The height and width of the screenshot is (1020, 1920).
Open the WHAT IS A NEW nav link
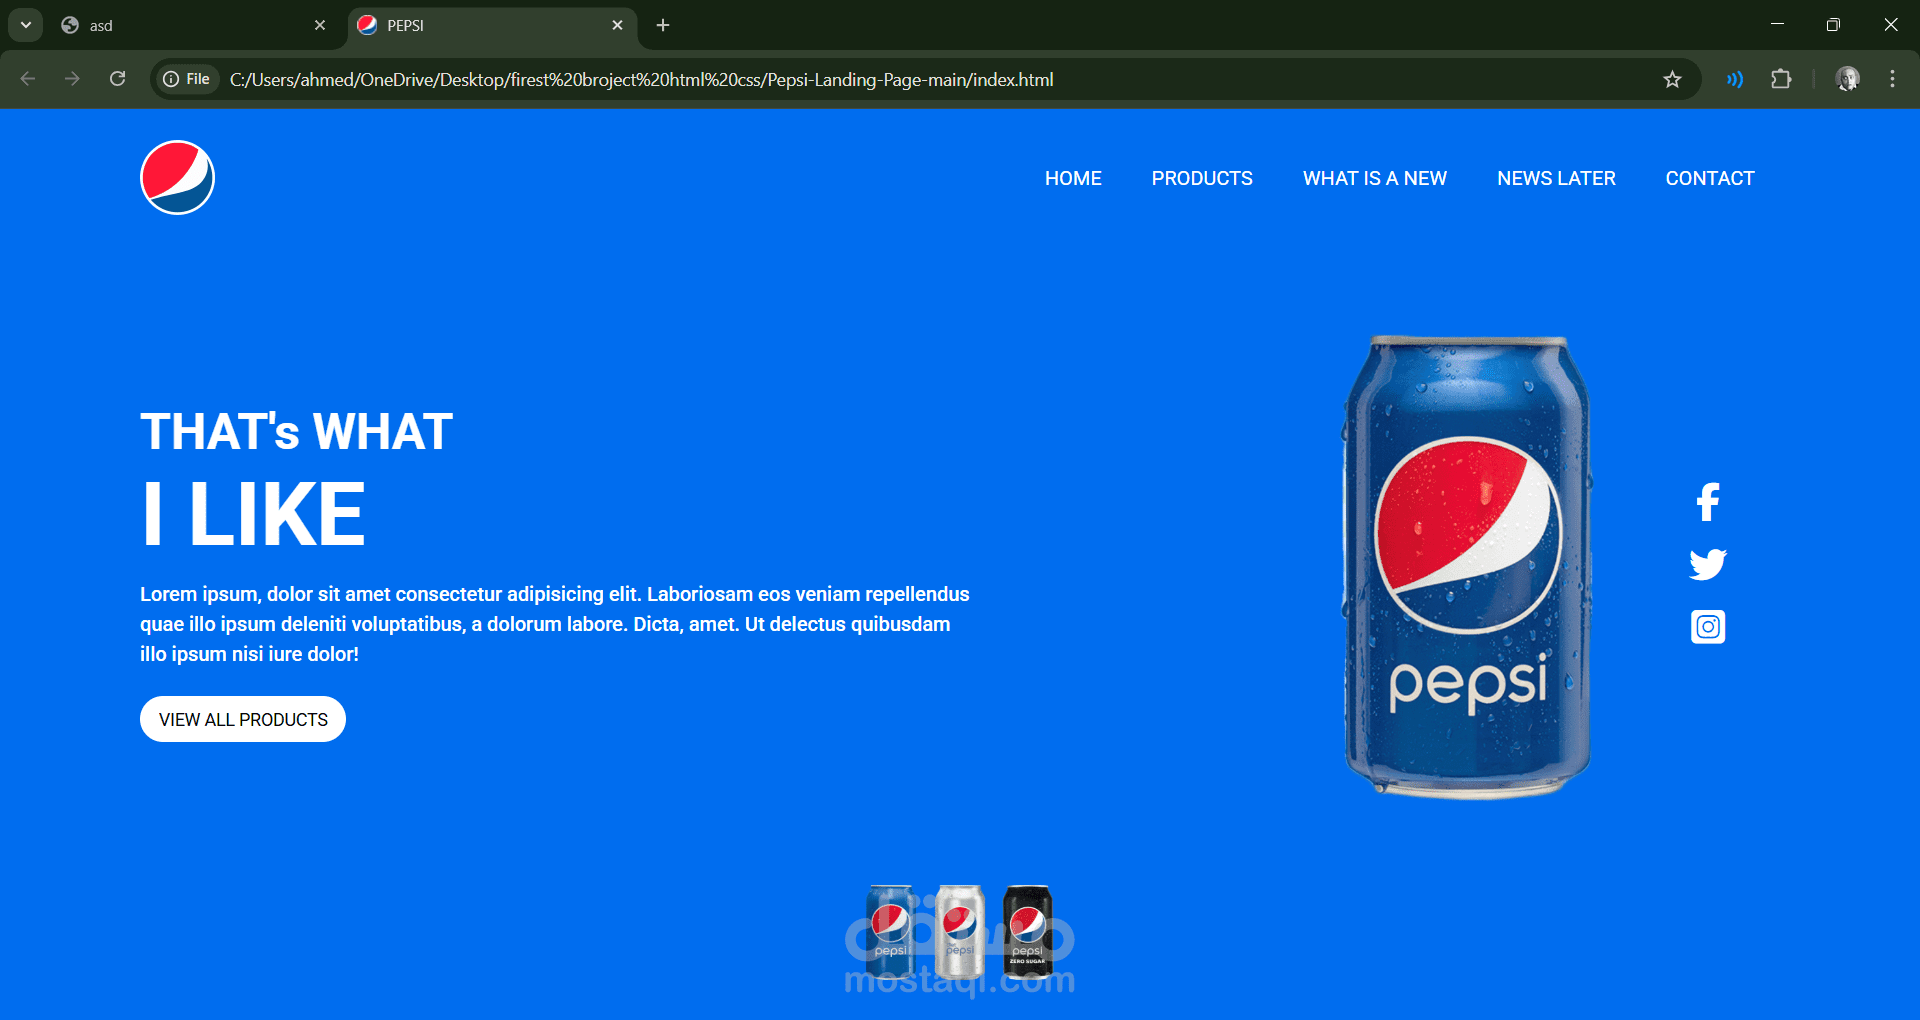1375,178
